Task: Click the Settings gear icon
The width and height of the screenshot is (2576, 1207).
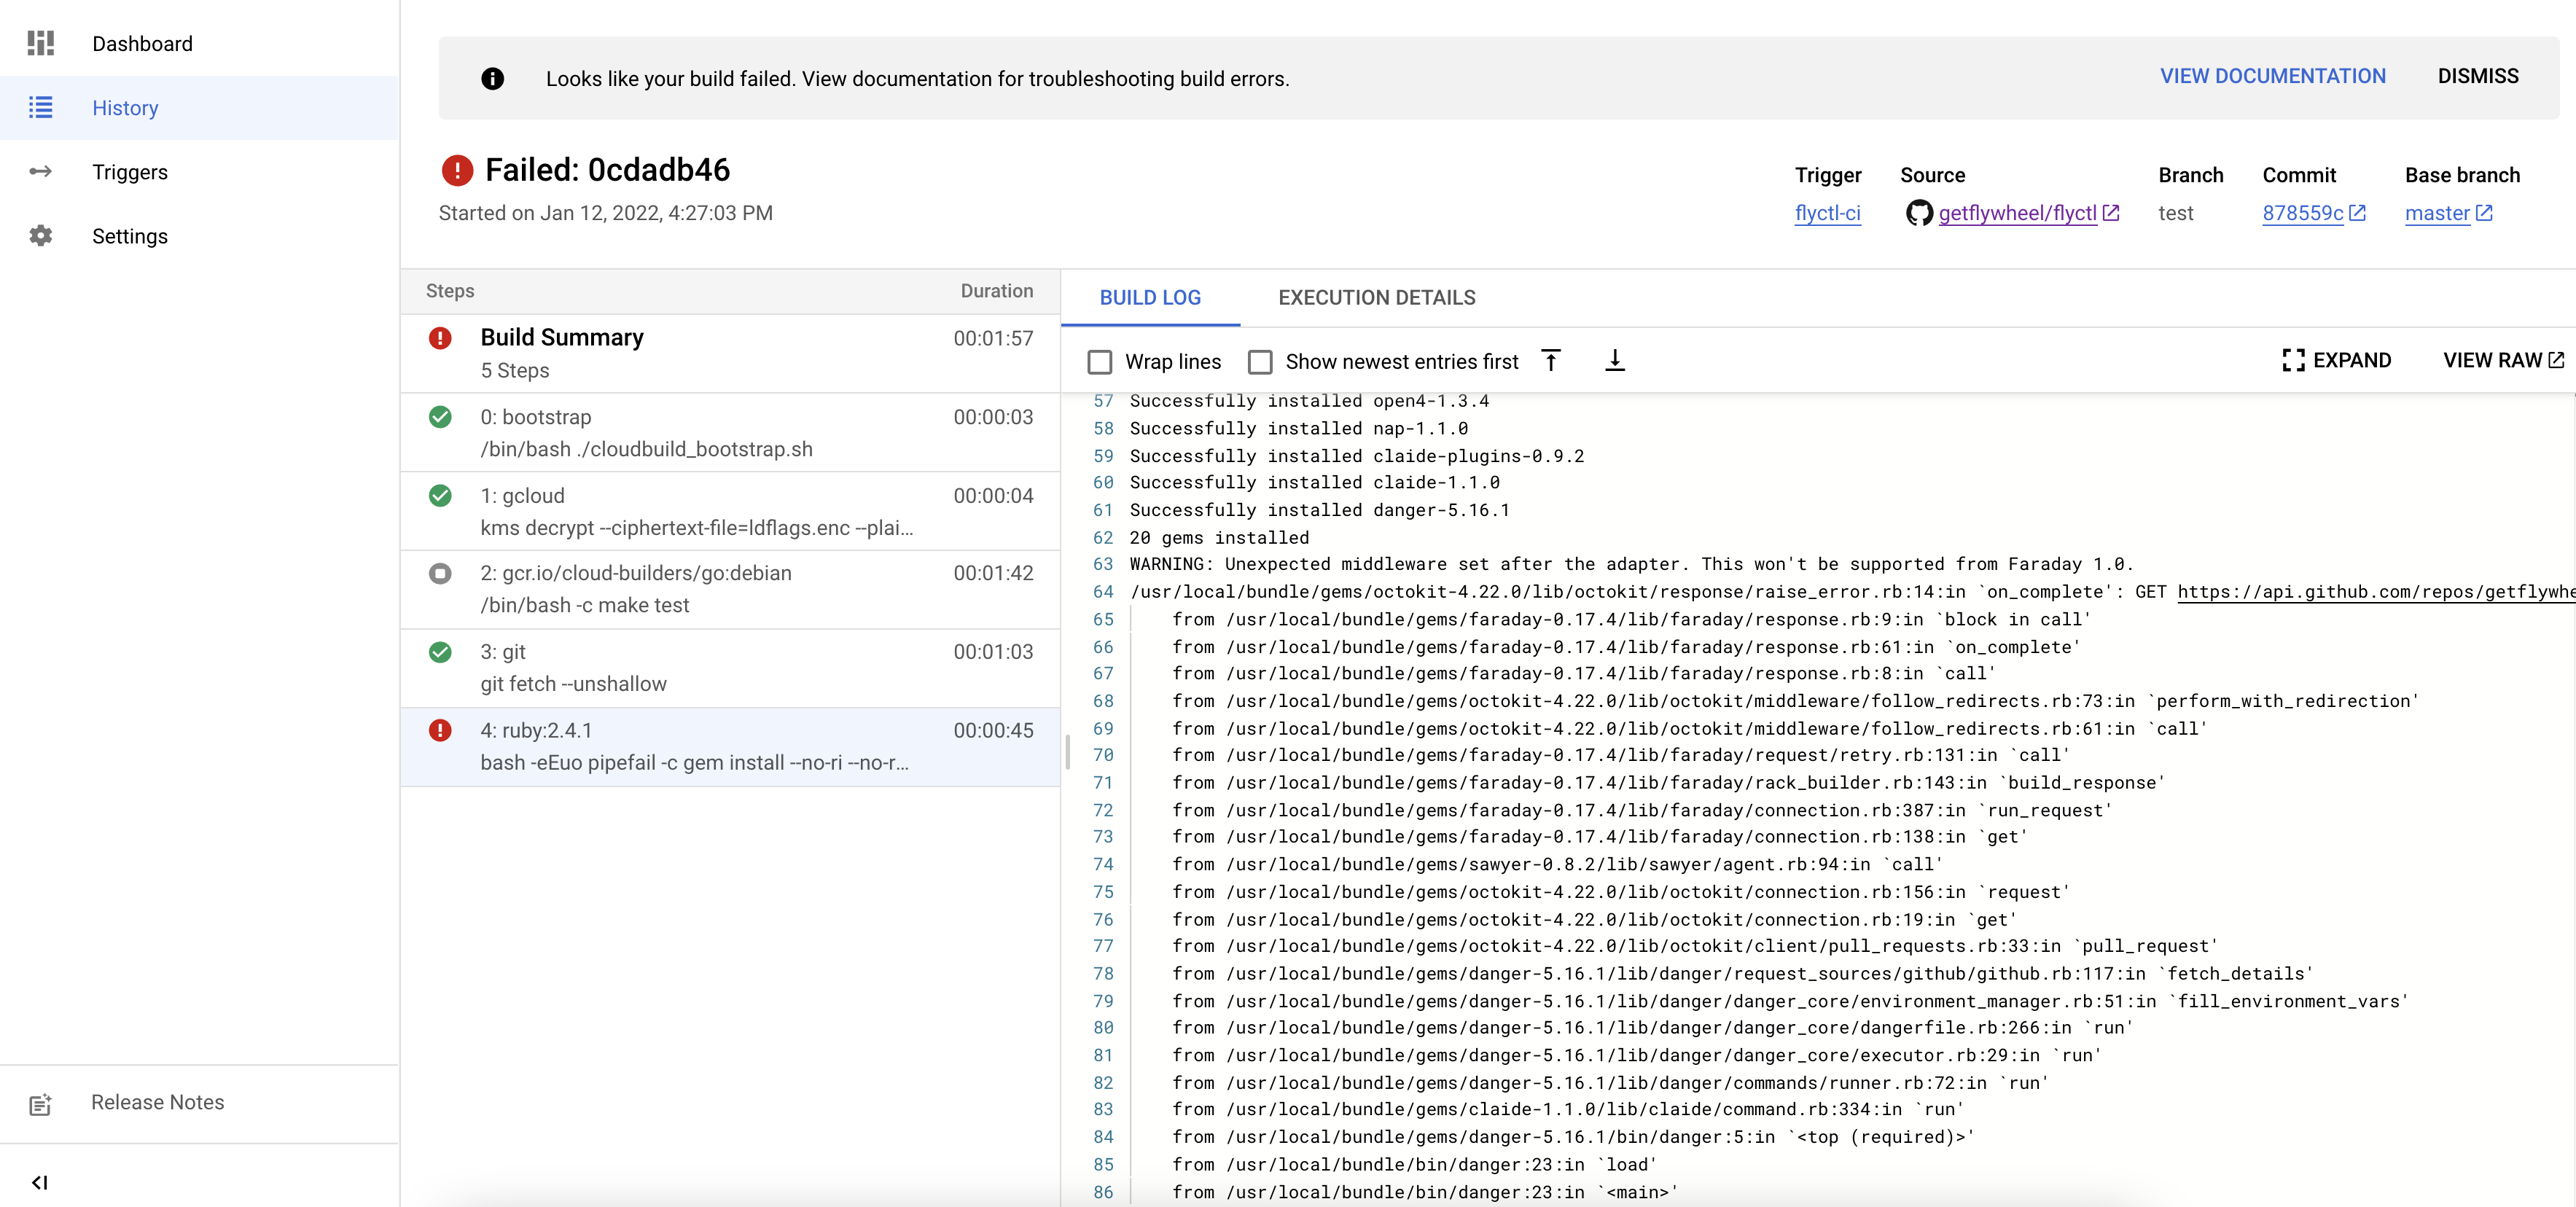Action: [x=40, y=236]
